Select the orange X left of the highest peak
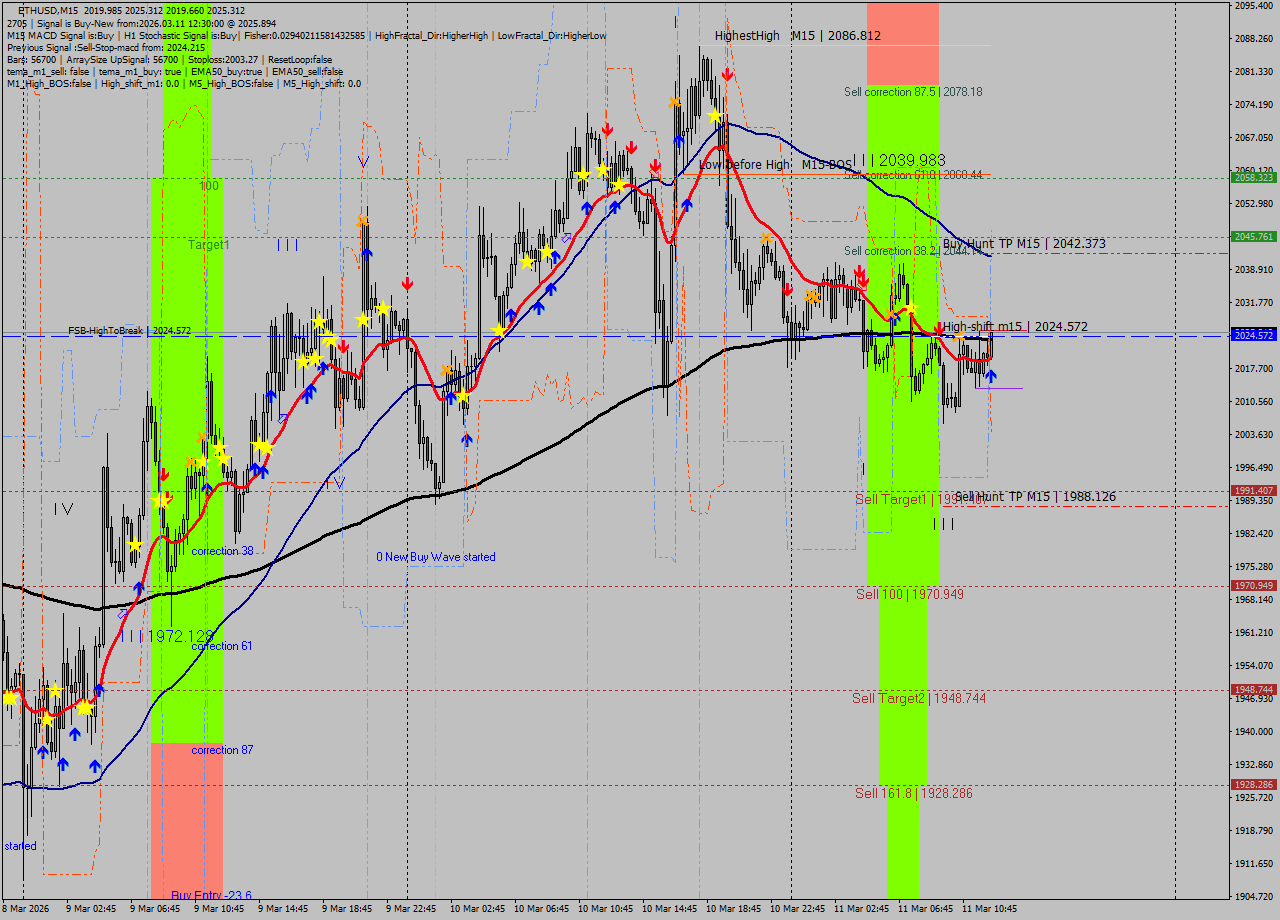 click(x=674, y=102)
